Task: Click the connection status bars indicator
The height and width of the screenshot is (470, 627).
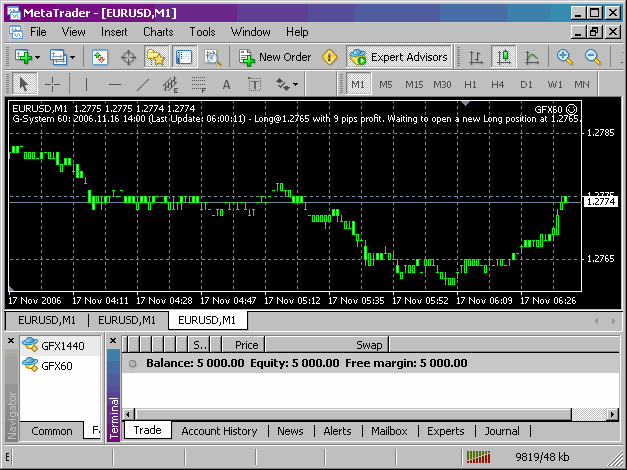Action: point(478,457)
